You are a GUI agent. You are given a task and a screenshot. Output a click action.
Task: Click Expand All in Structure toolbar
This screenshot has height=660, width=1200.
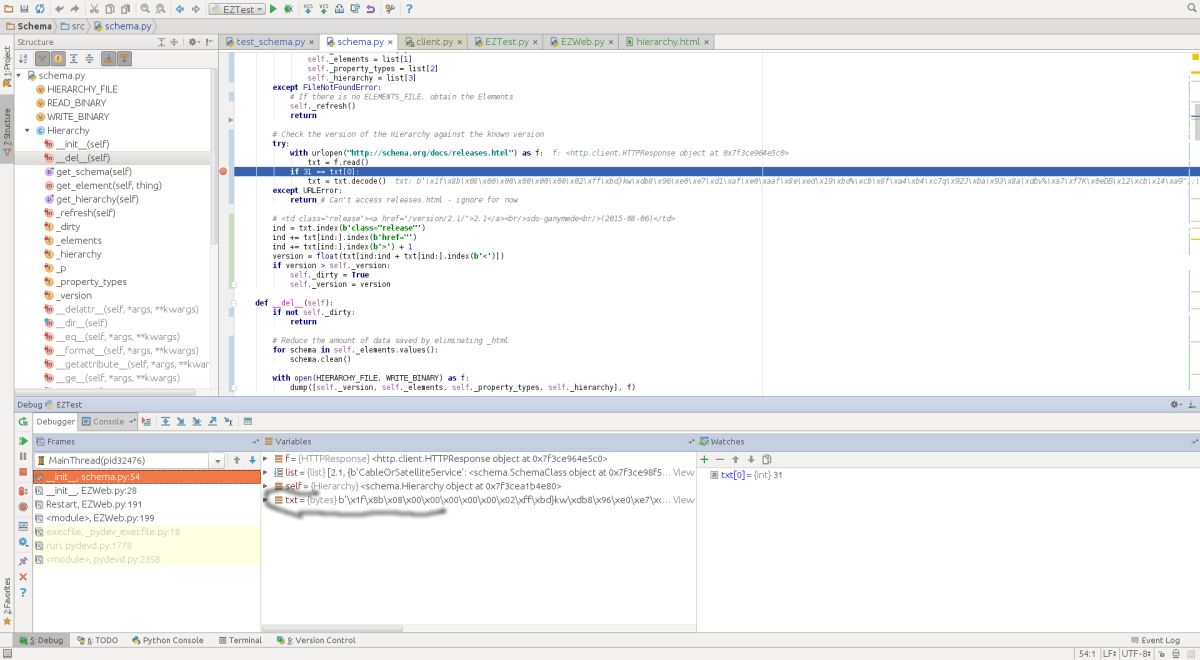73,59
